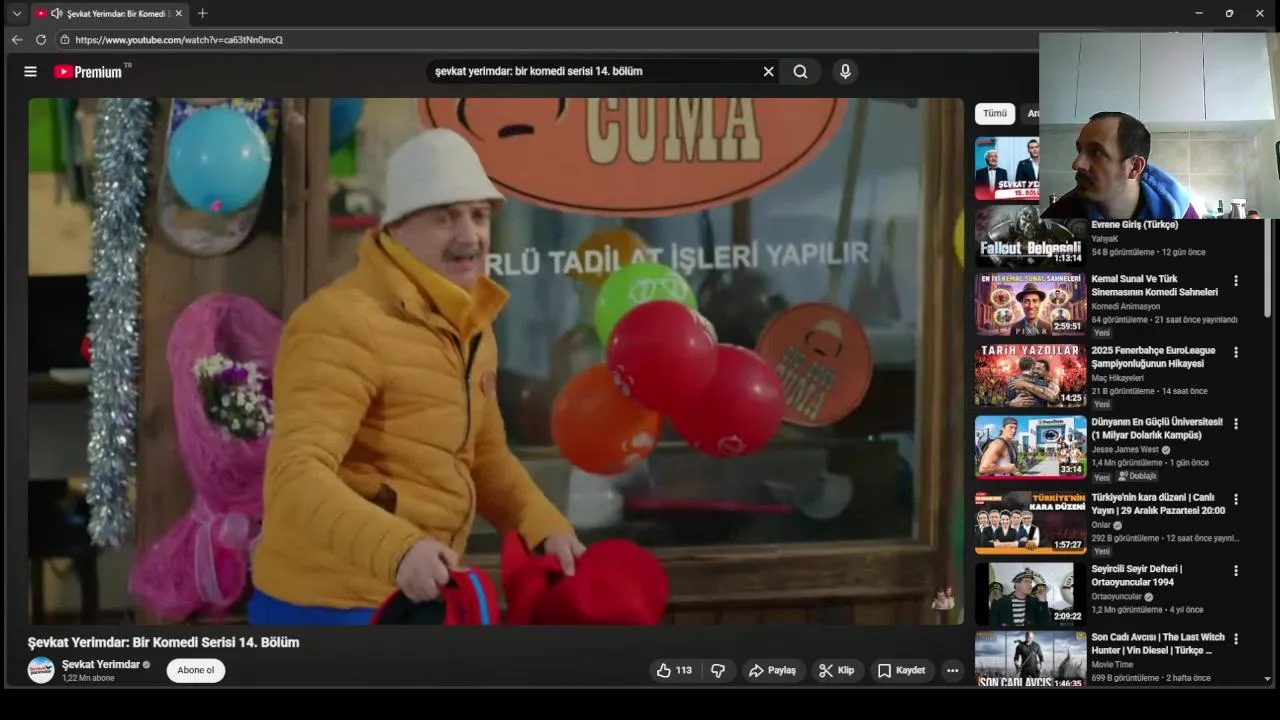Minimize the browser window
Image resolution: width=1280 pixels, height=720 pixels.
pyautogui.click(x=1199, y=13)
